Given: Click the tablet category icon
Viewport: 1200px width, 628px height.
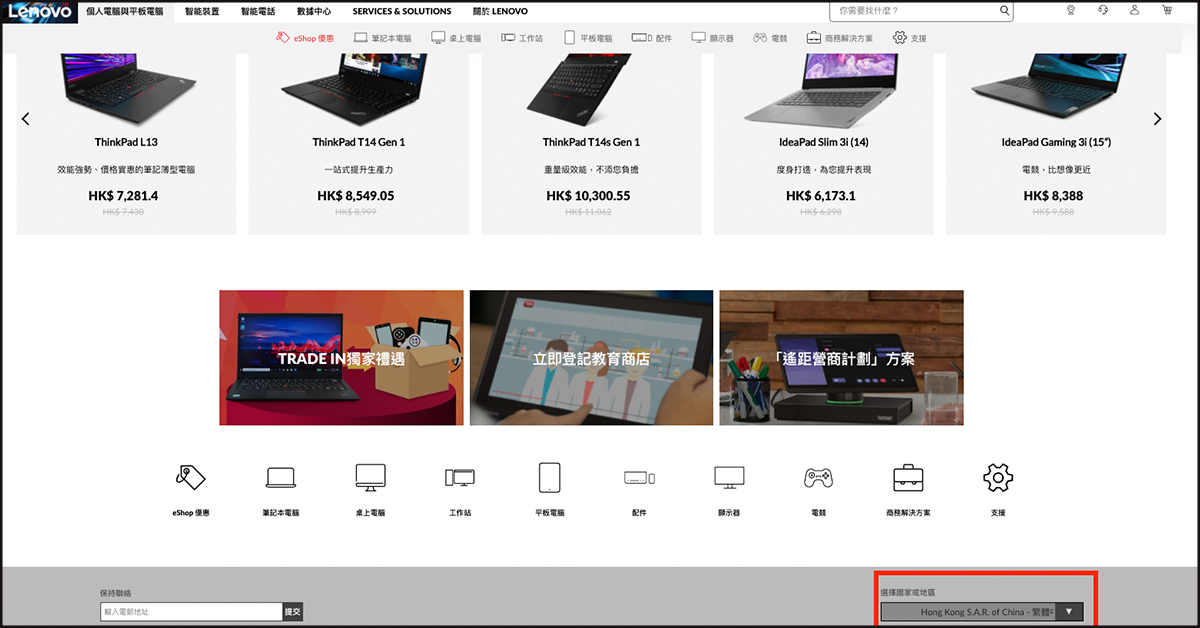Looking at the screenshot, I should click(550, 477).
